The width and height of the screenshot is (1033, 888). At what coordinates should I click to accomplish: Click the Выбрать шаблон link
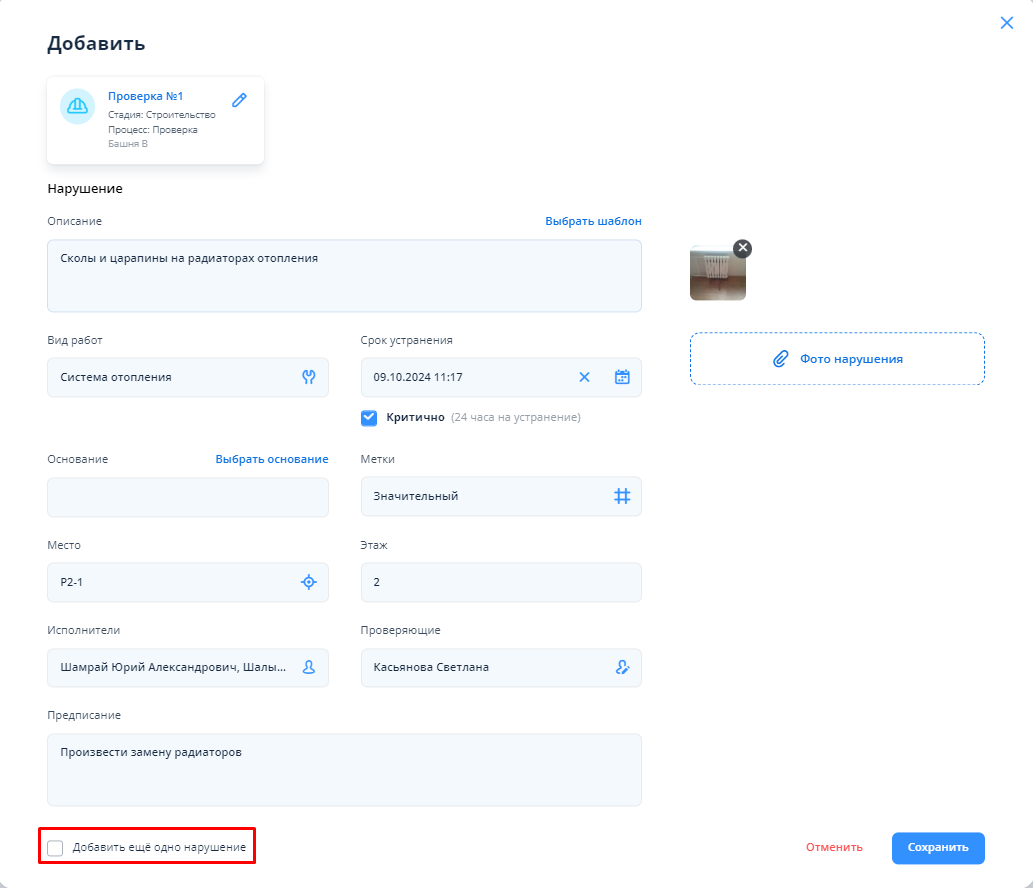[593, 221]
